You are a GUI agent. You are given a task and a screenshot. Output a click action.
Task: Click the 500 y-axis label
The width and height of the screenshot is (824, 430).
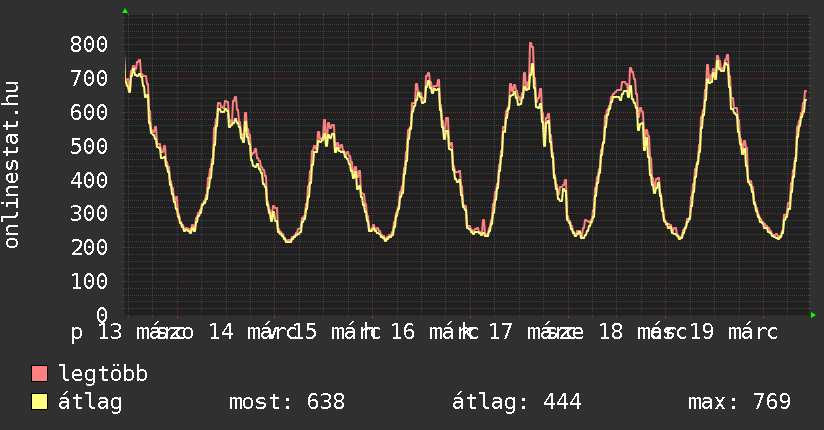(90, 146)
